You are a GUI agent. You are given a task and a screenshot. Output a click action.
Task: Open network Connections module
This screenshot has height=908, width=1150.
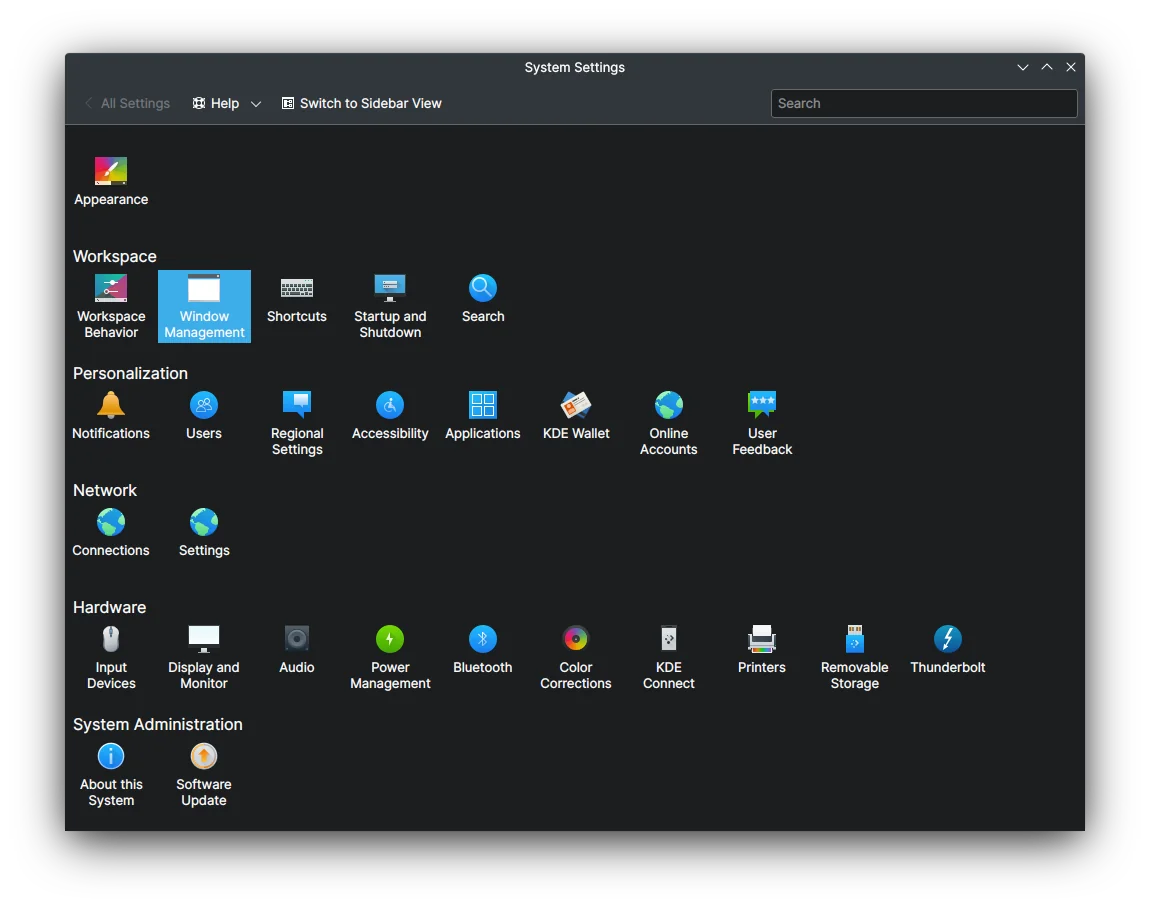(x=111, y=533)
